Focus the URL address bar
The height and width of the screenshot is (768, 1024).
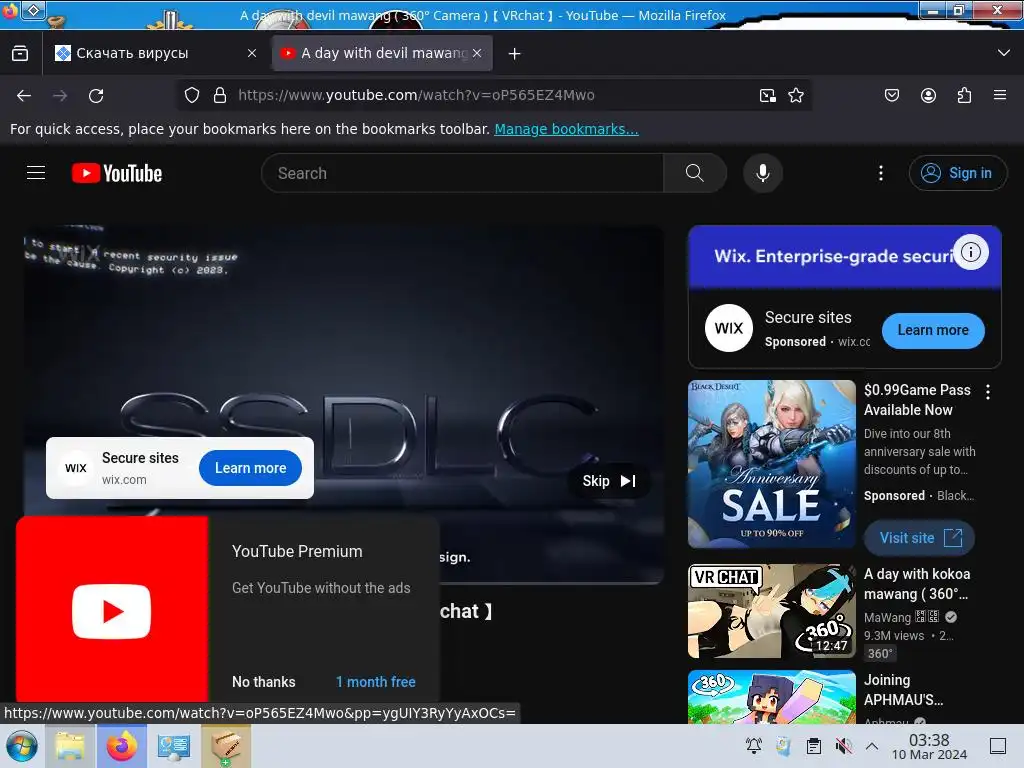tap(493, 95)
